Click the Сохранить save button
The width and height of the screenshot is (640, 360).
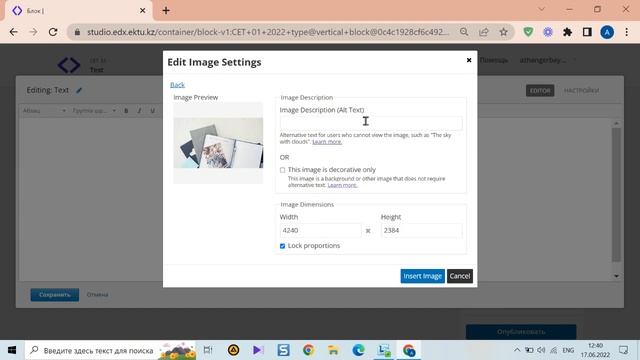pyautogui.click(x=55, y=294)
